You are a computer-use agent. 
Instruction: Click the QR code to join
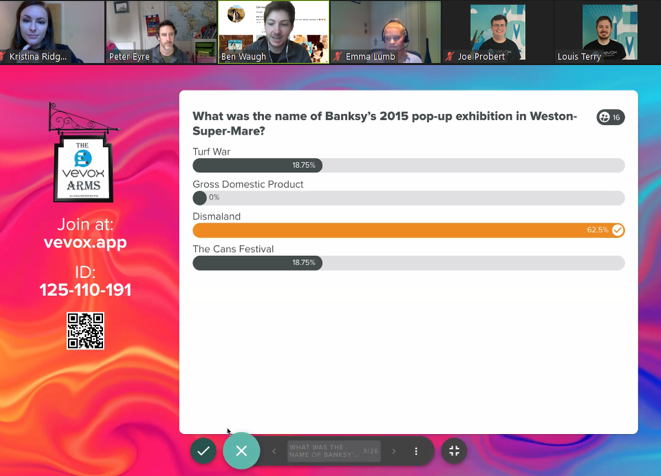pos(85,331)
